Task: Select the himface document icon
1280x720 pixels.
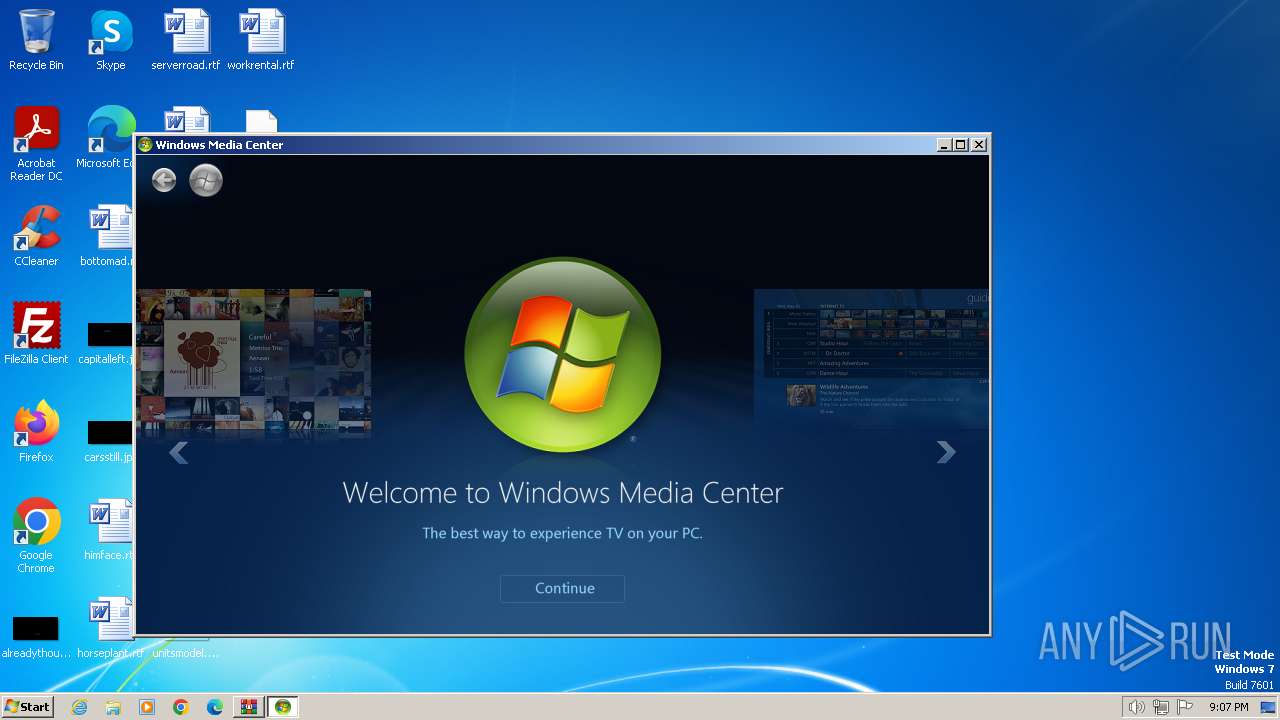Action: (110, 530)
